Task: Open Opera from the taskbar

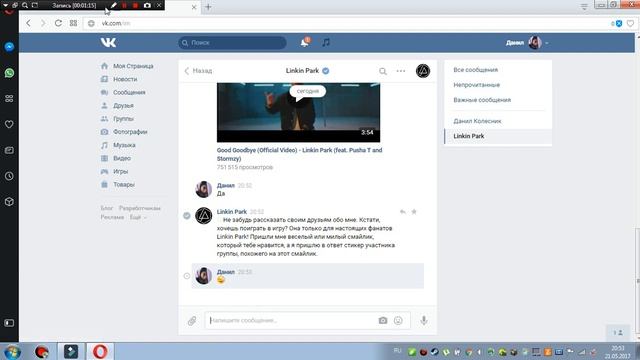Action: click(x=100, y=351)
